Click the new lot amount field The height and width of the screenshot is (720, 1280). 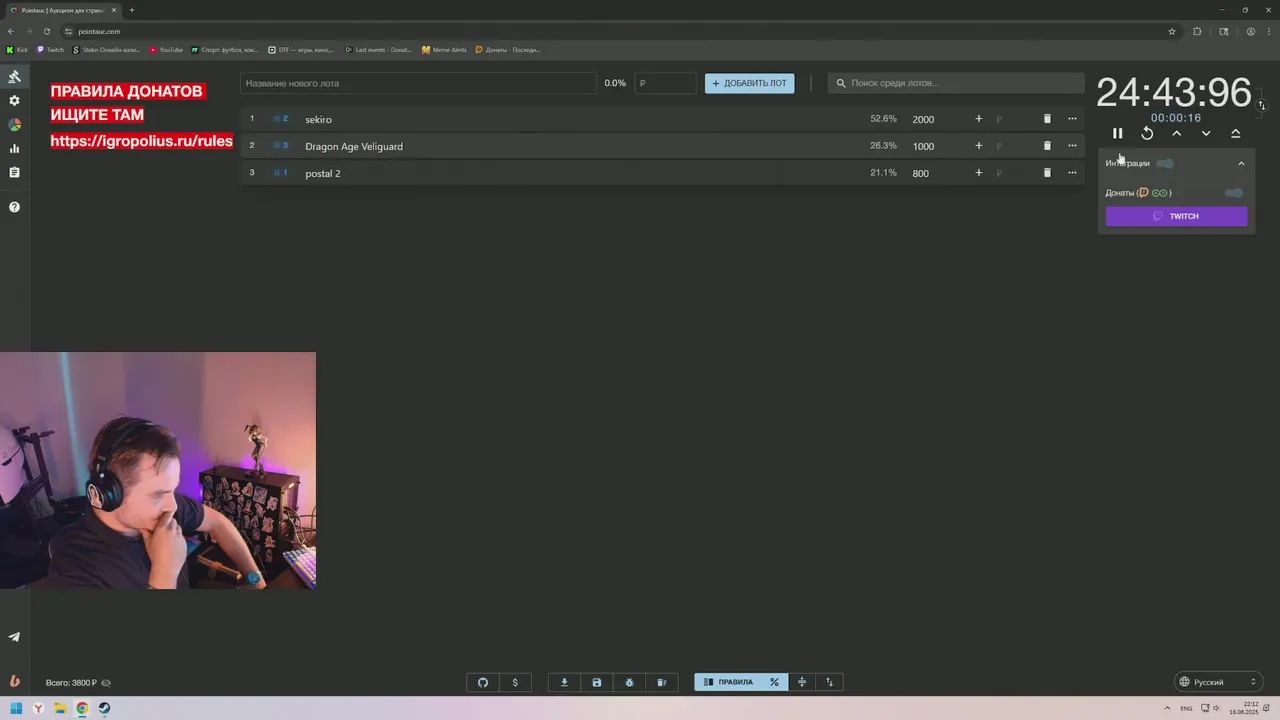coord(665,83)
